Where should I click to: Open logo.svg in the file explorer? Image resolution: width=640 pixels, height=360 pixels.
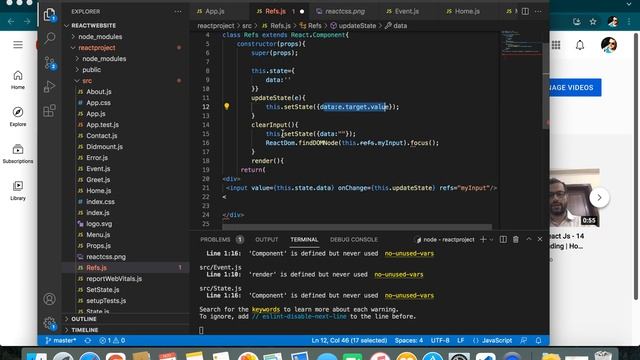[99, 224]
